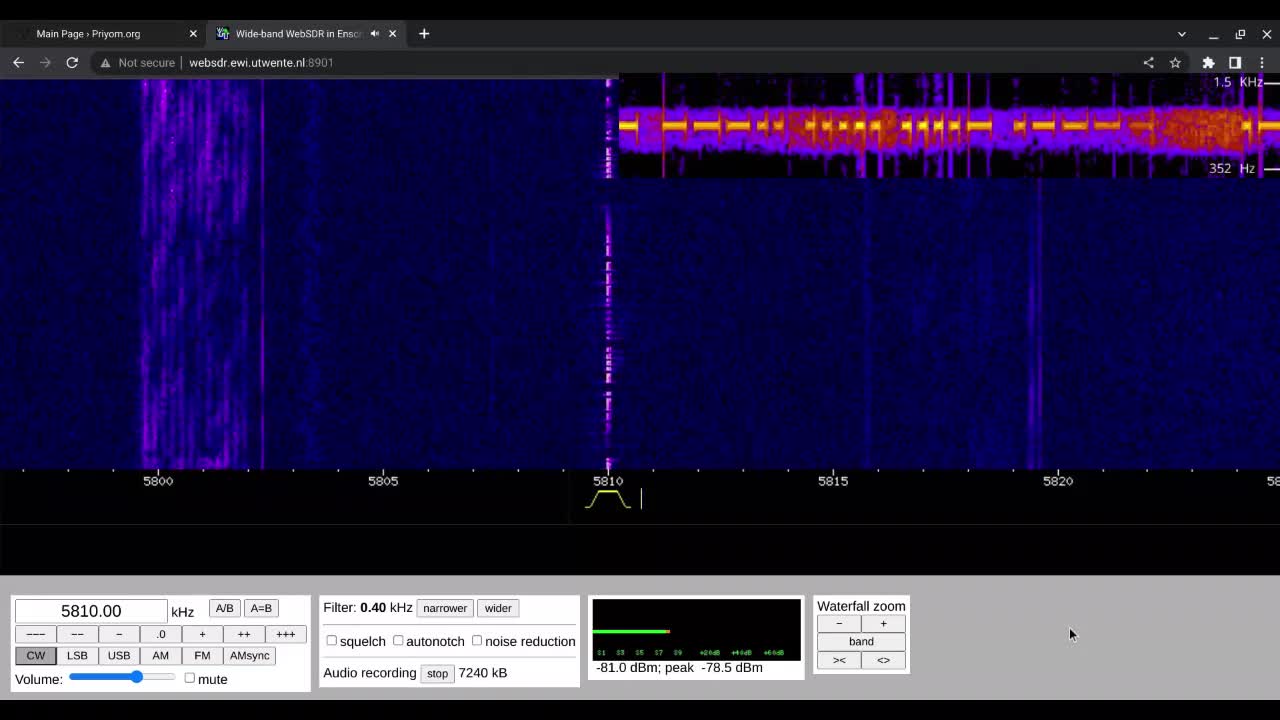This screenshot has height=720, width=1280.
Task: Go back in browser history
Action: (18, 62)
